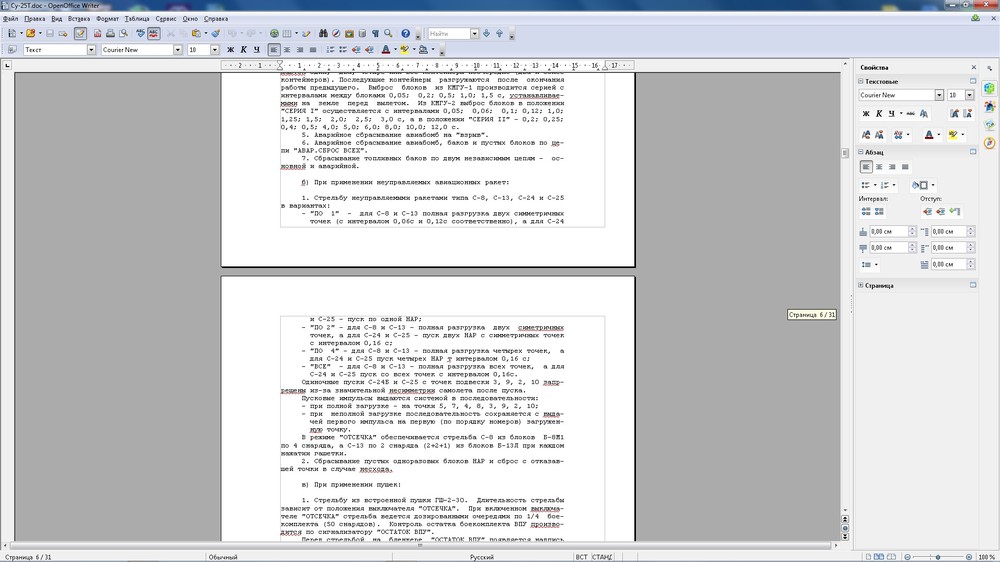Run the spelling and grammar check icon

click(140, 33)
